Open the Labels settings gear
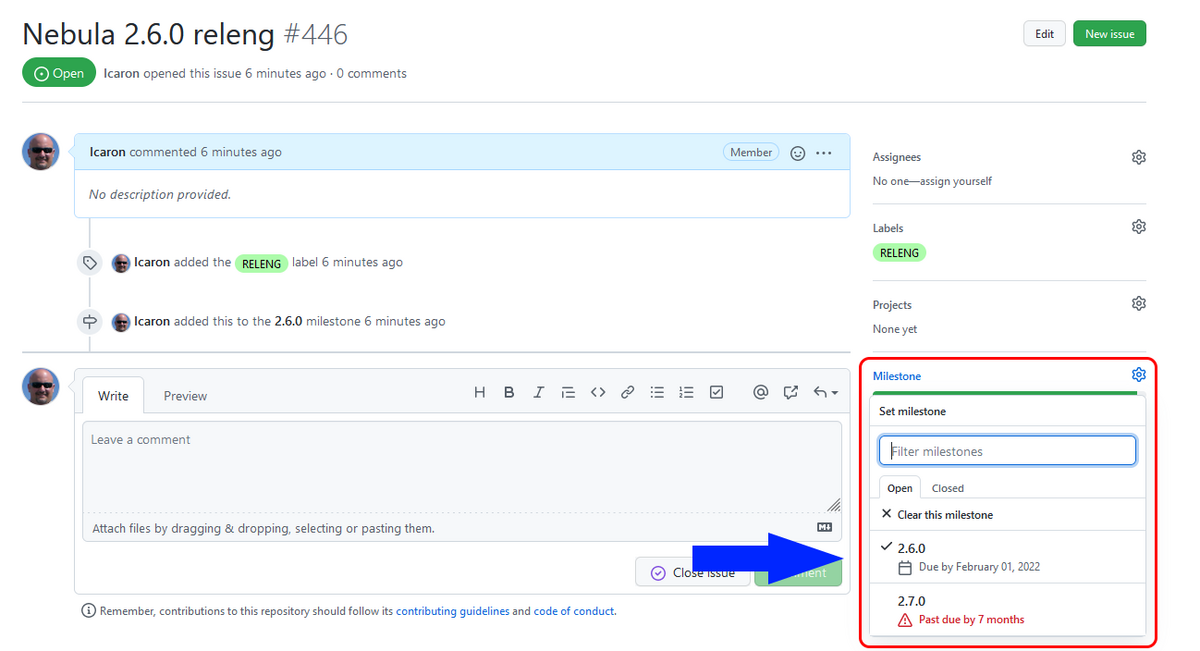The width and height of the screenshot is (1200, 651). pyautogui.click(x=1138, y=226)
